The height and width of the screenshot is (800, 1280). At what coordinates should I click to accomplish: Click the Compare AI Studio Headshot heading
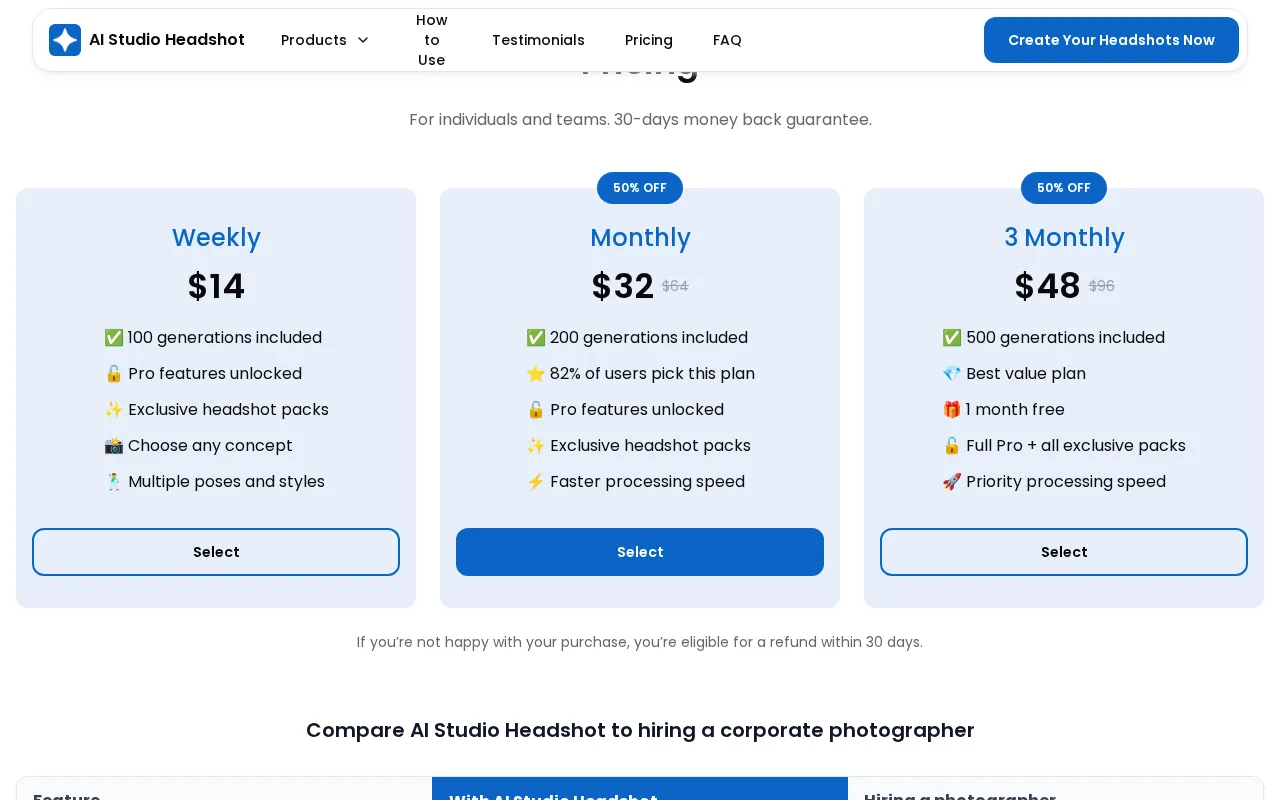coord(640,730)
